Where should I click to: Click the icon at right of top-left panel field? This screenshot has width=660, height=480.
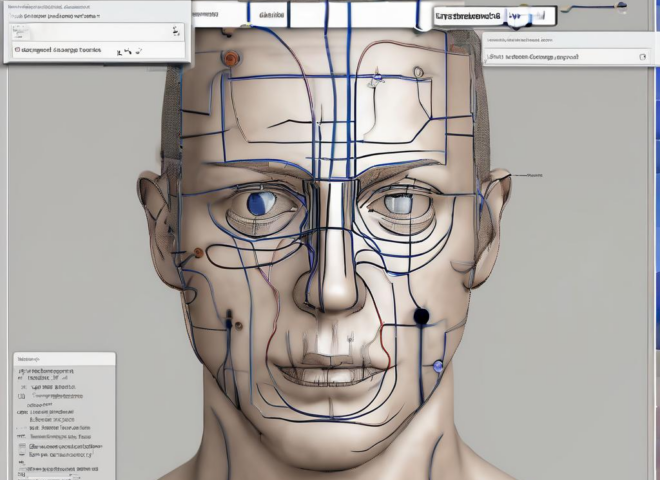[x=177, y=31]
